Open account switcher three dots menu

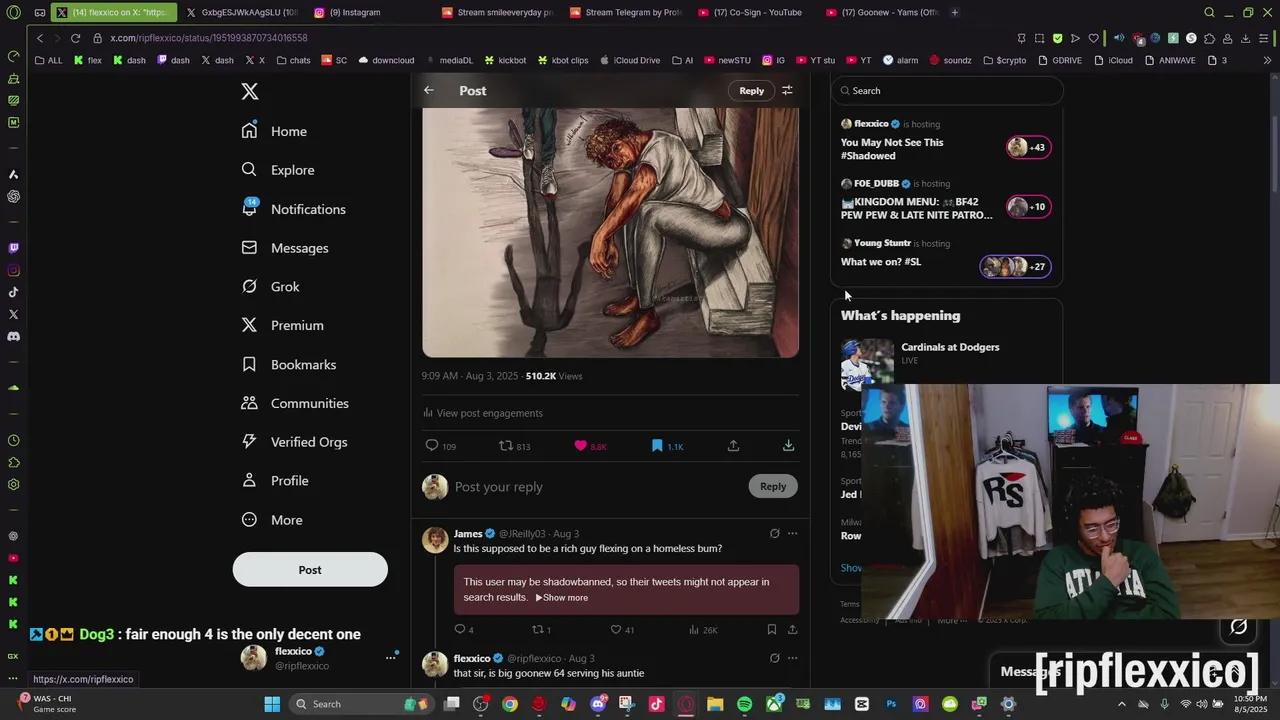click(x=391, y=657)
